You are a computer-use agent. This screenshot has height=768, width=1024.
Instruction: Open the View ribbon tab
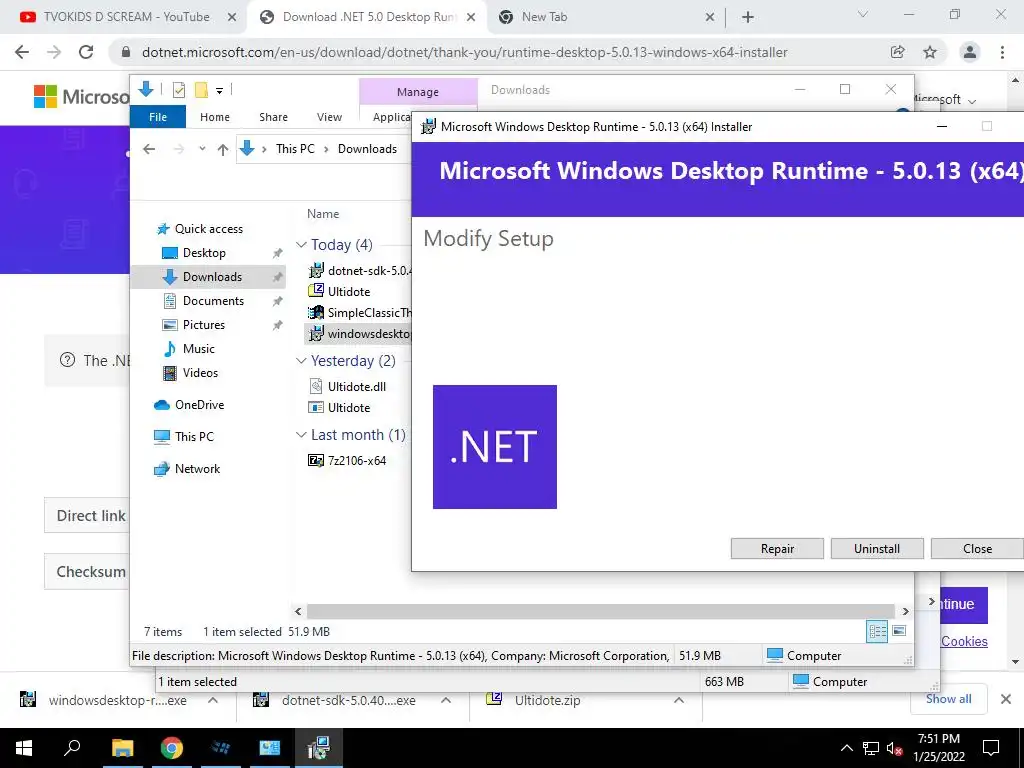click(x=329, y=117)
